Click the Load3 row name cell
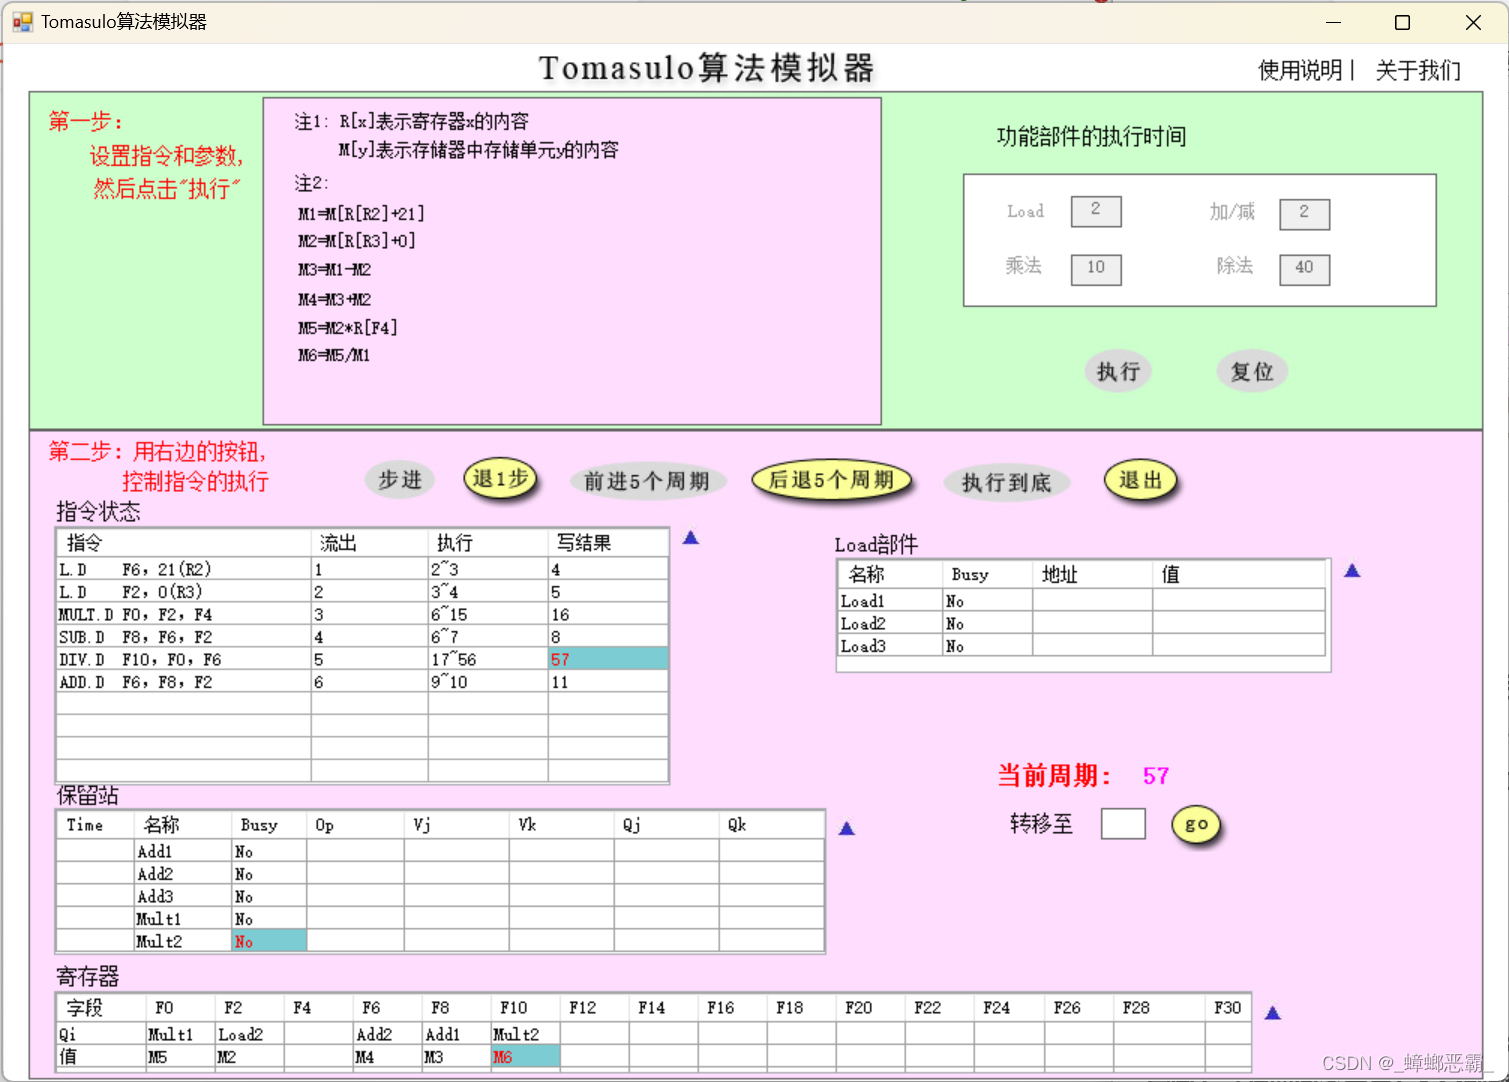 pyautogui.click(x=890, y=645)
